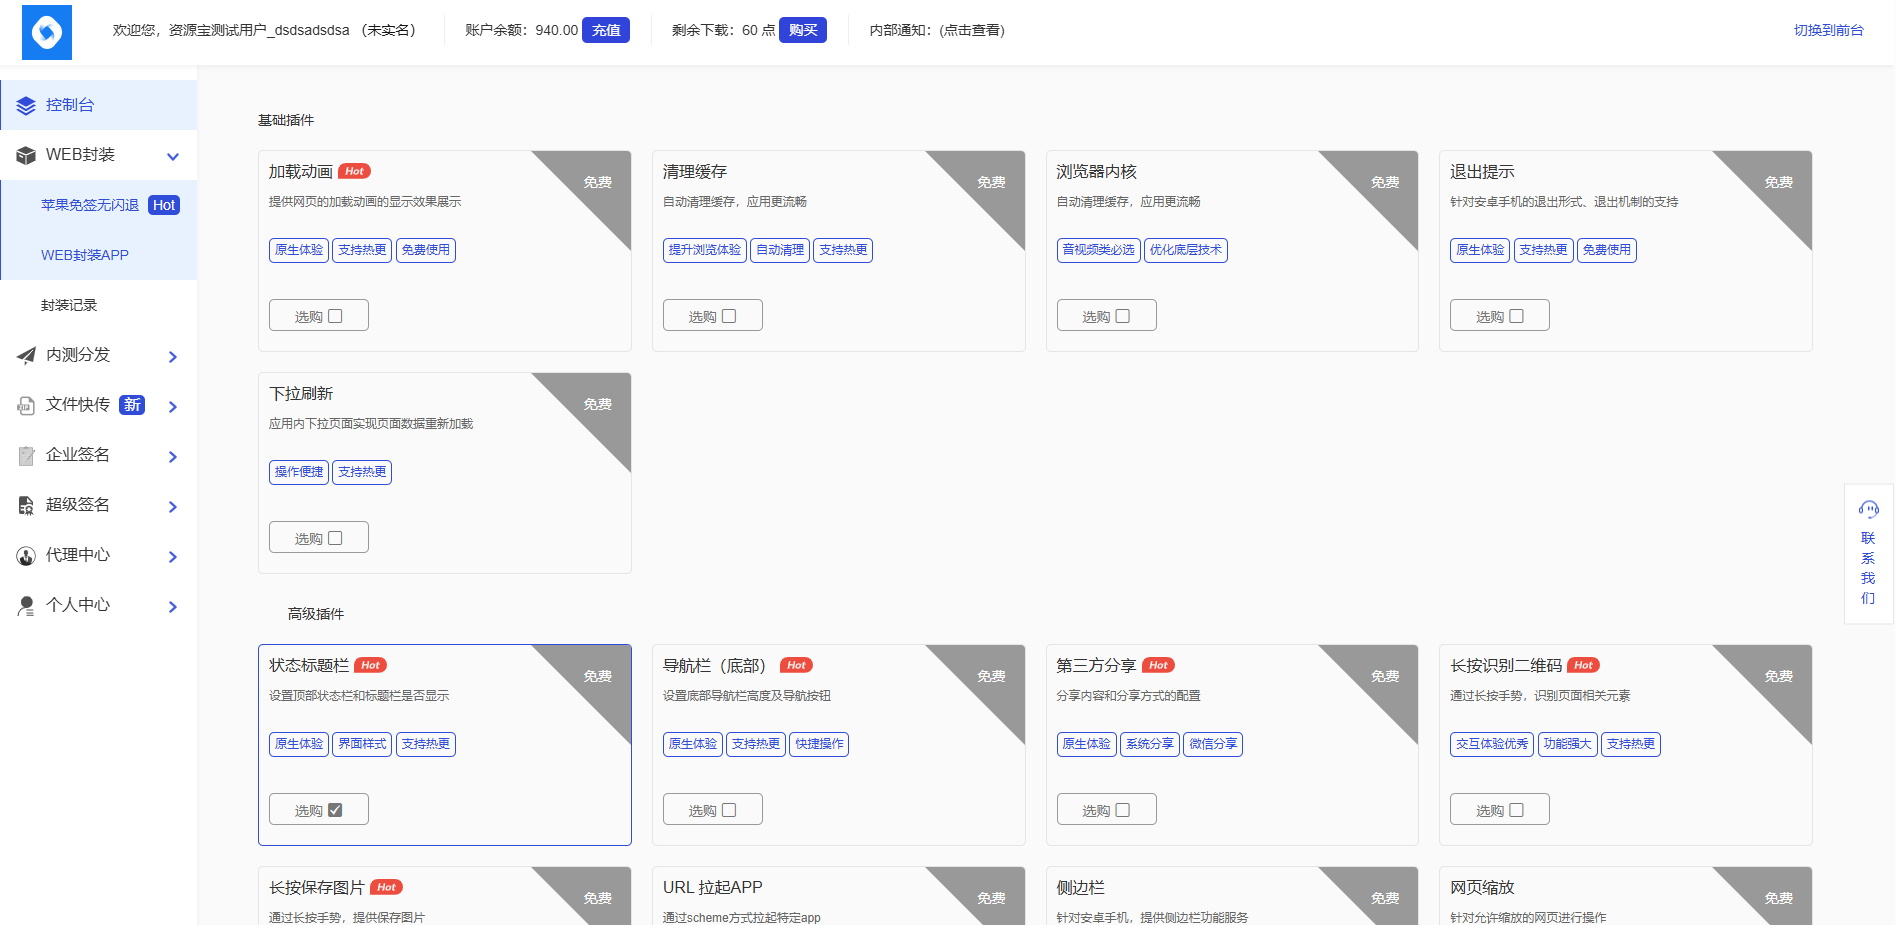This screenshot has height=925, width=1896.
Task: Click the 充值 recharge button
Action: tap(606, 30)
